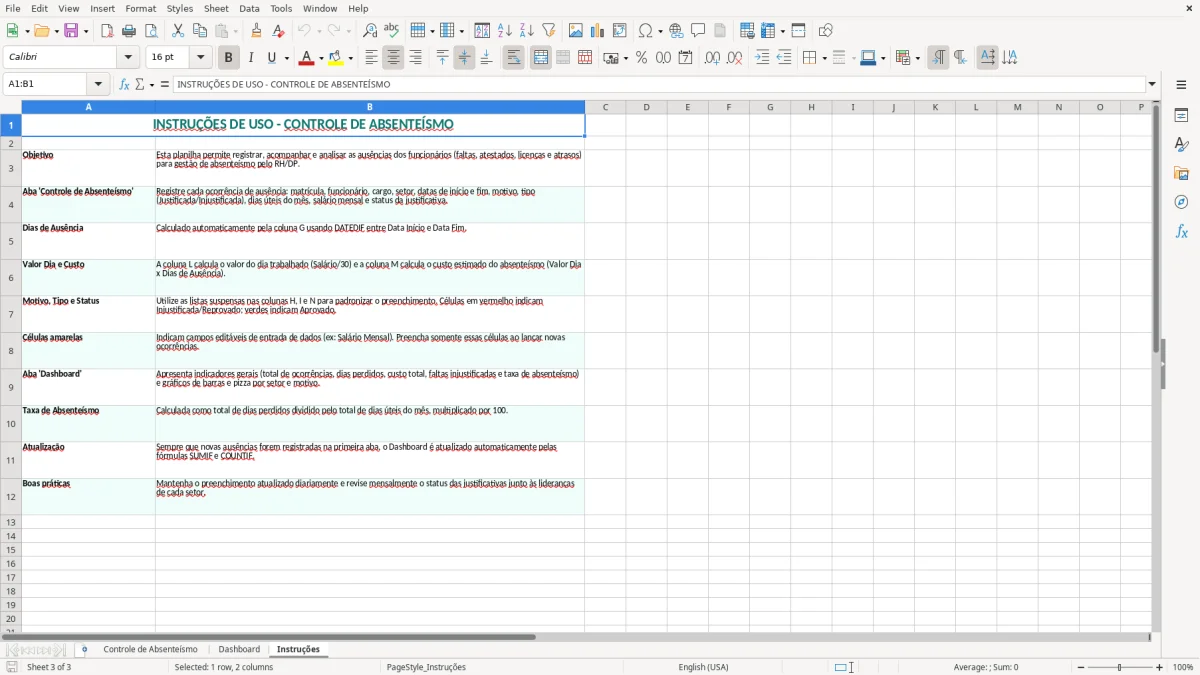Click the Headers and Footers icon

click(x=720, y=31)
